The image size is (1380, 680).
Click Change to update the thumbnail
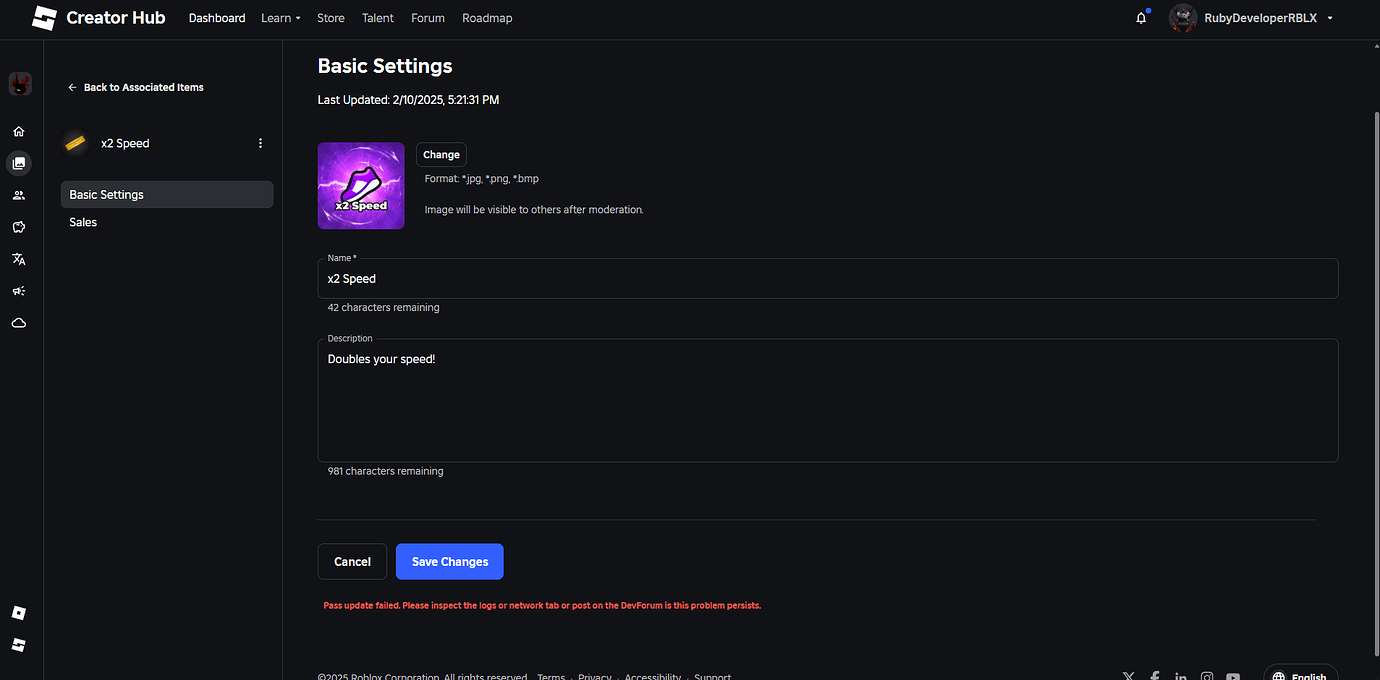440,154
